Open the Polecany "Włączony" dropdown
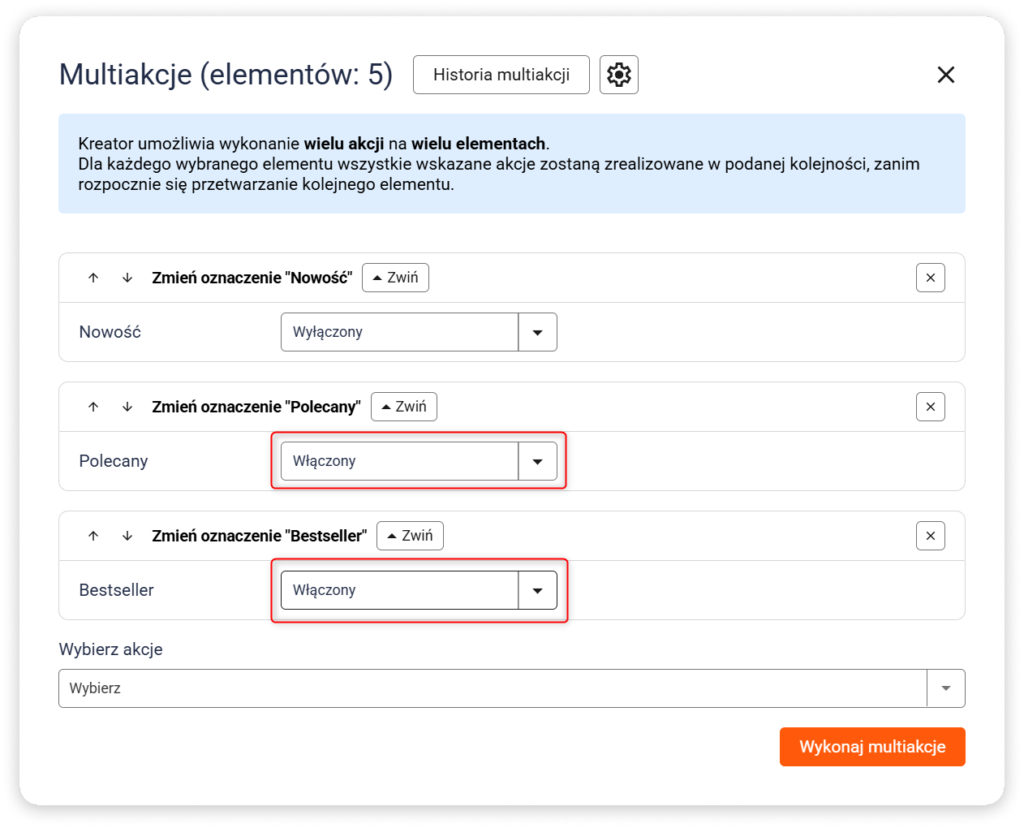 [x=418, y=461]
